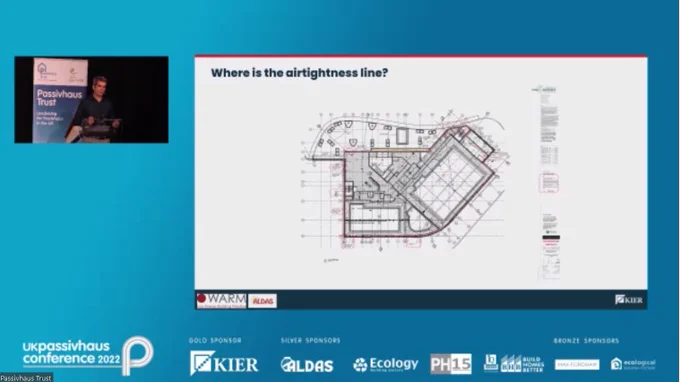The height and width of the screenshot is (382, 680).
Task: Click the ecological bronze sponsor logo
Action: pos(633,364)
